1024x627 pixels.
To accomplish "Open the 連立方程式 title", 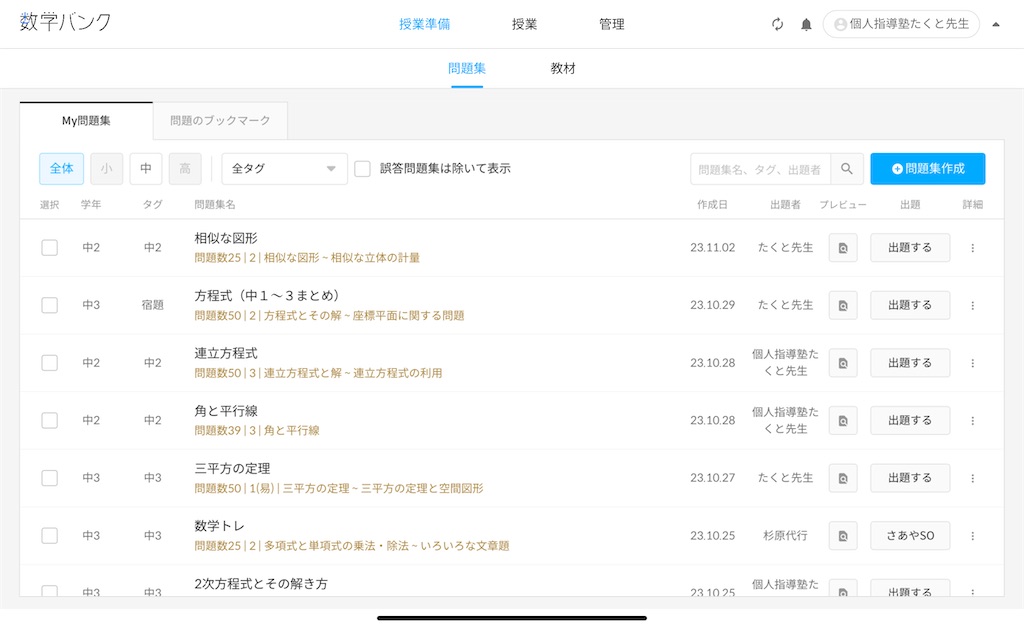I will click(x=226, y=353).
